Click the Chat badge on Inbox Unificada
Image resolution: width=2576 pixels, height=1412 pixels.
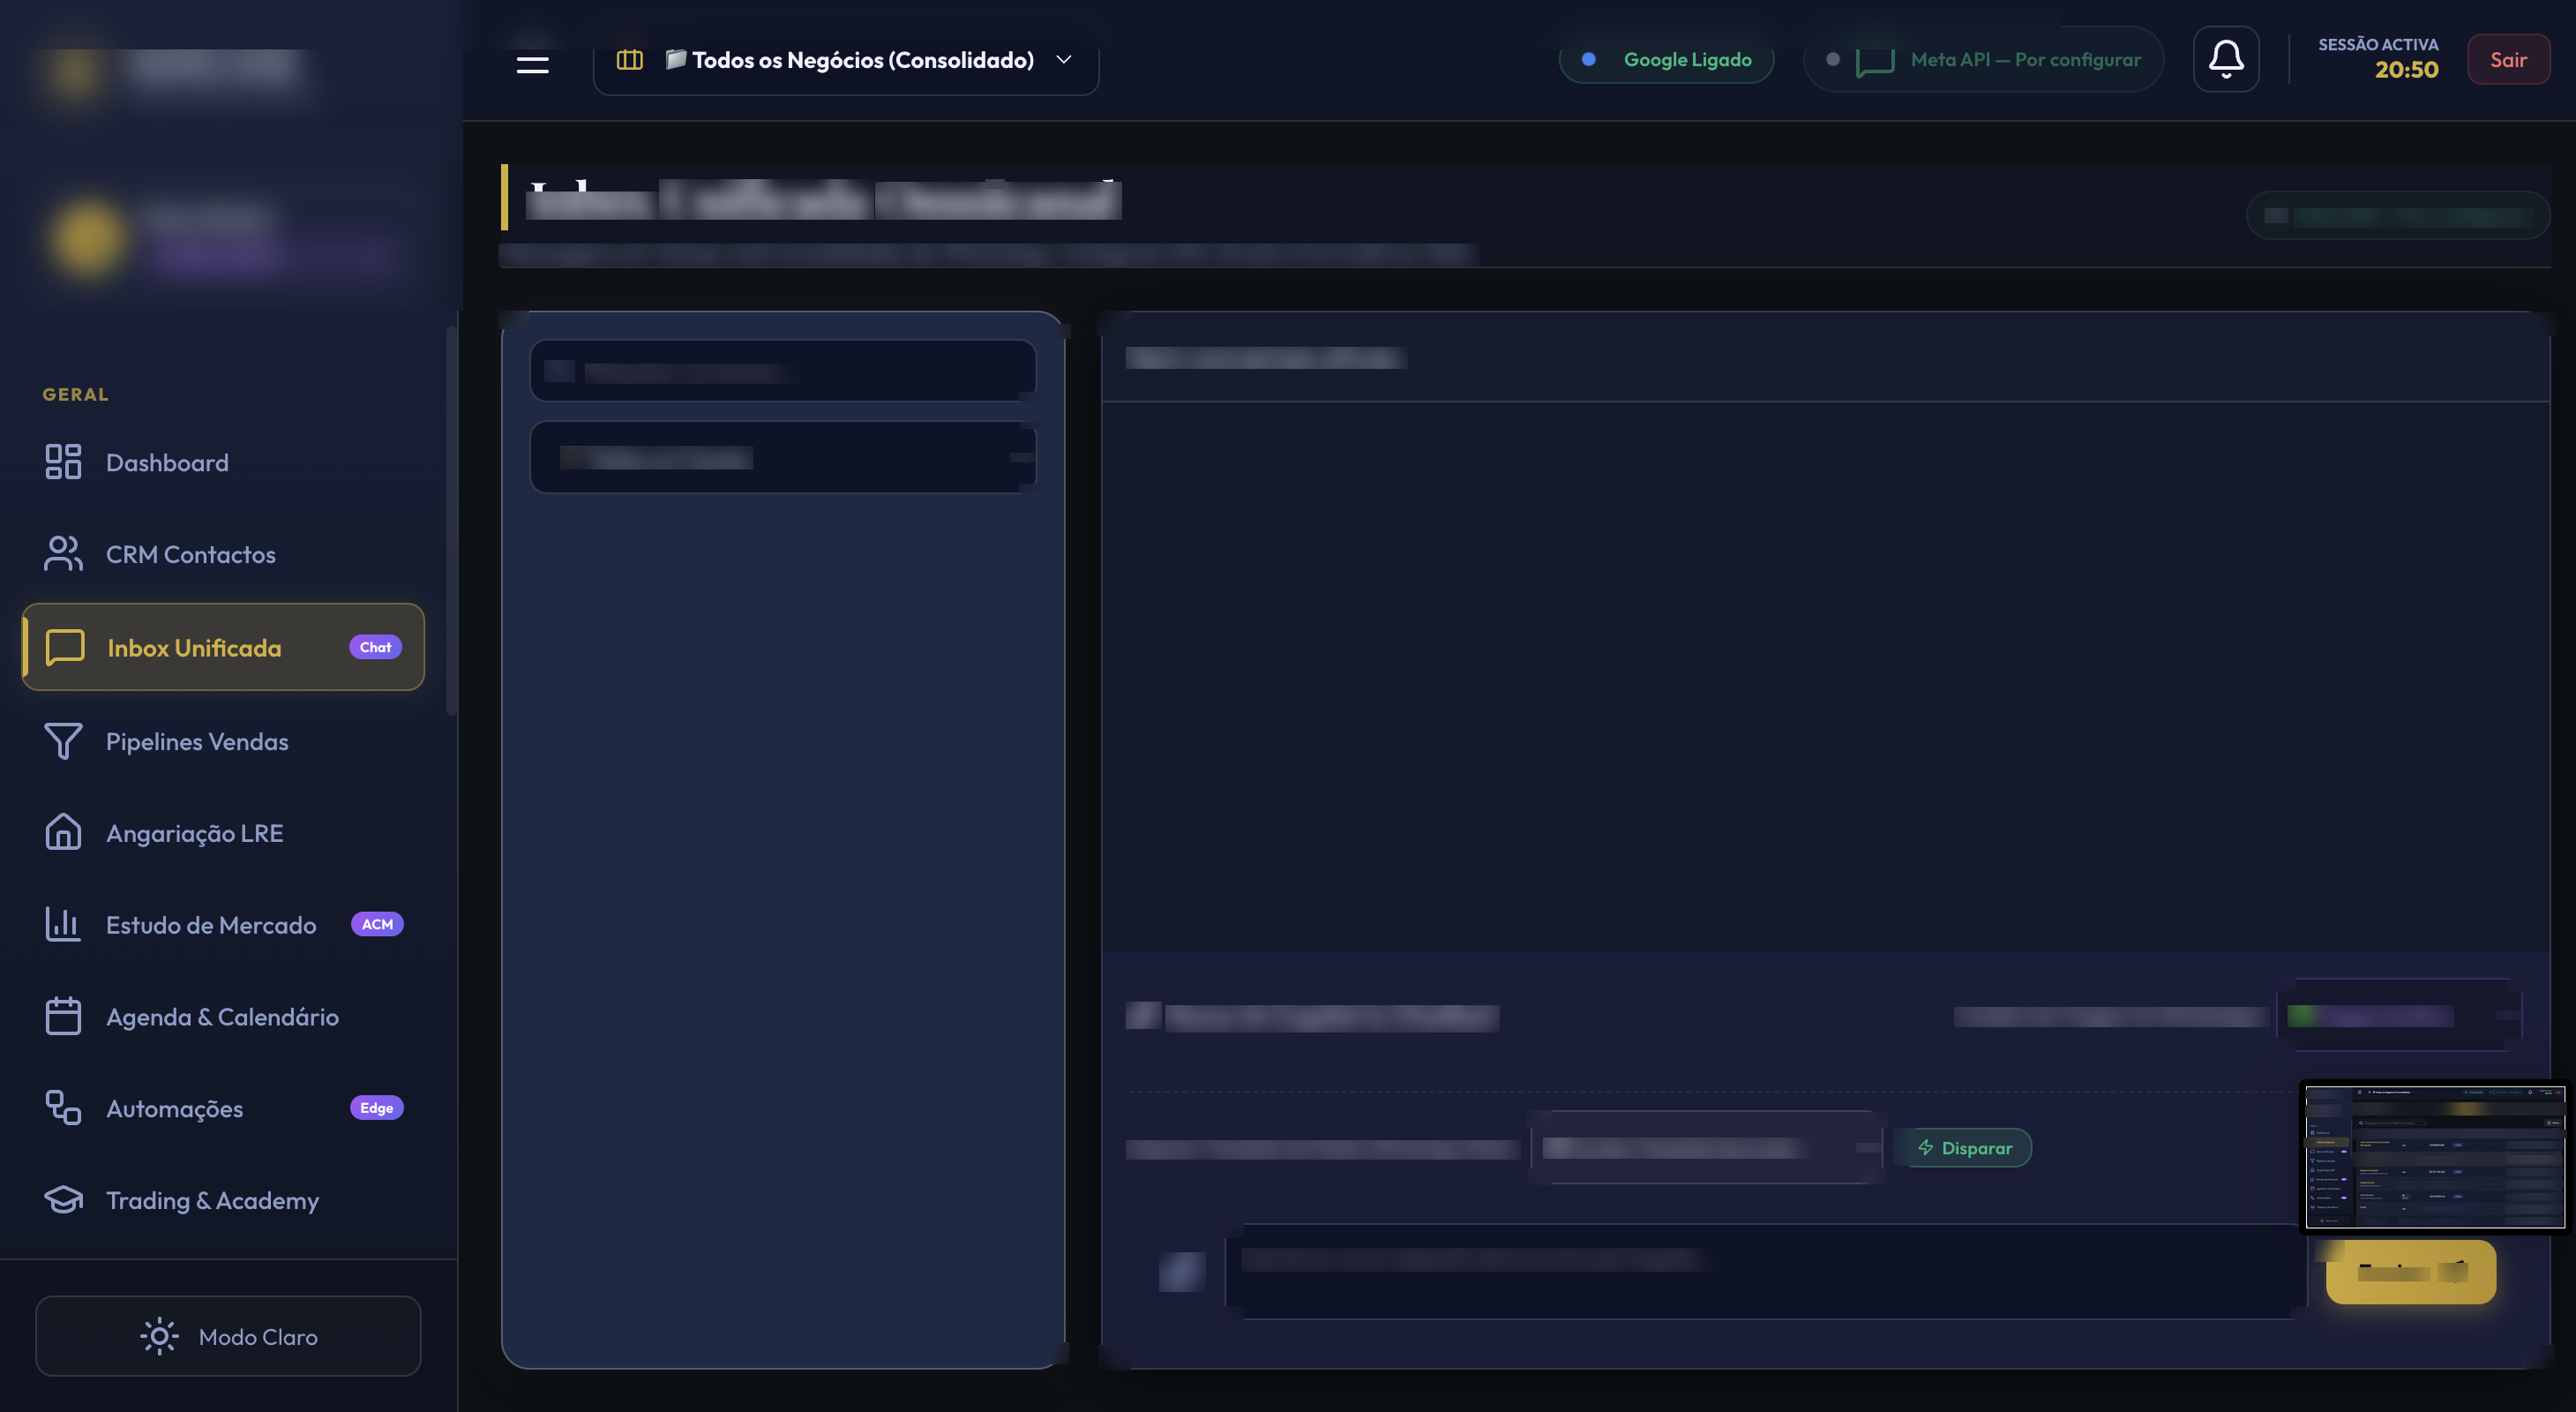pos(375,647)
